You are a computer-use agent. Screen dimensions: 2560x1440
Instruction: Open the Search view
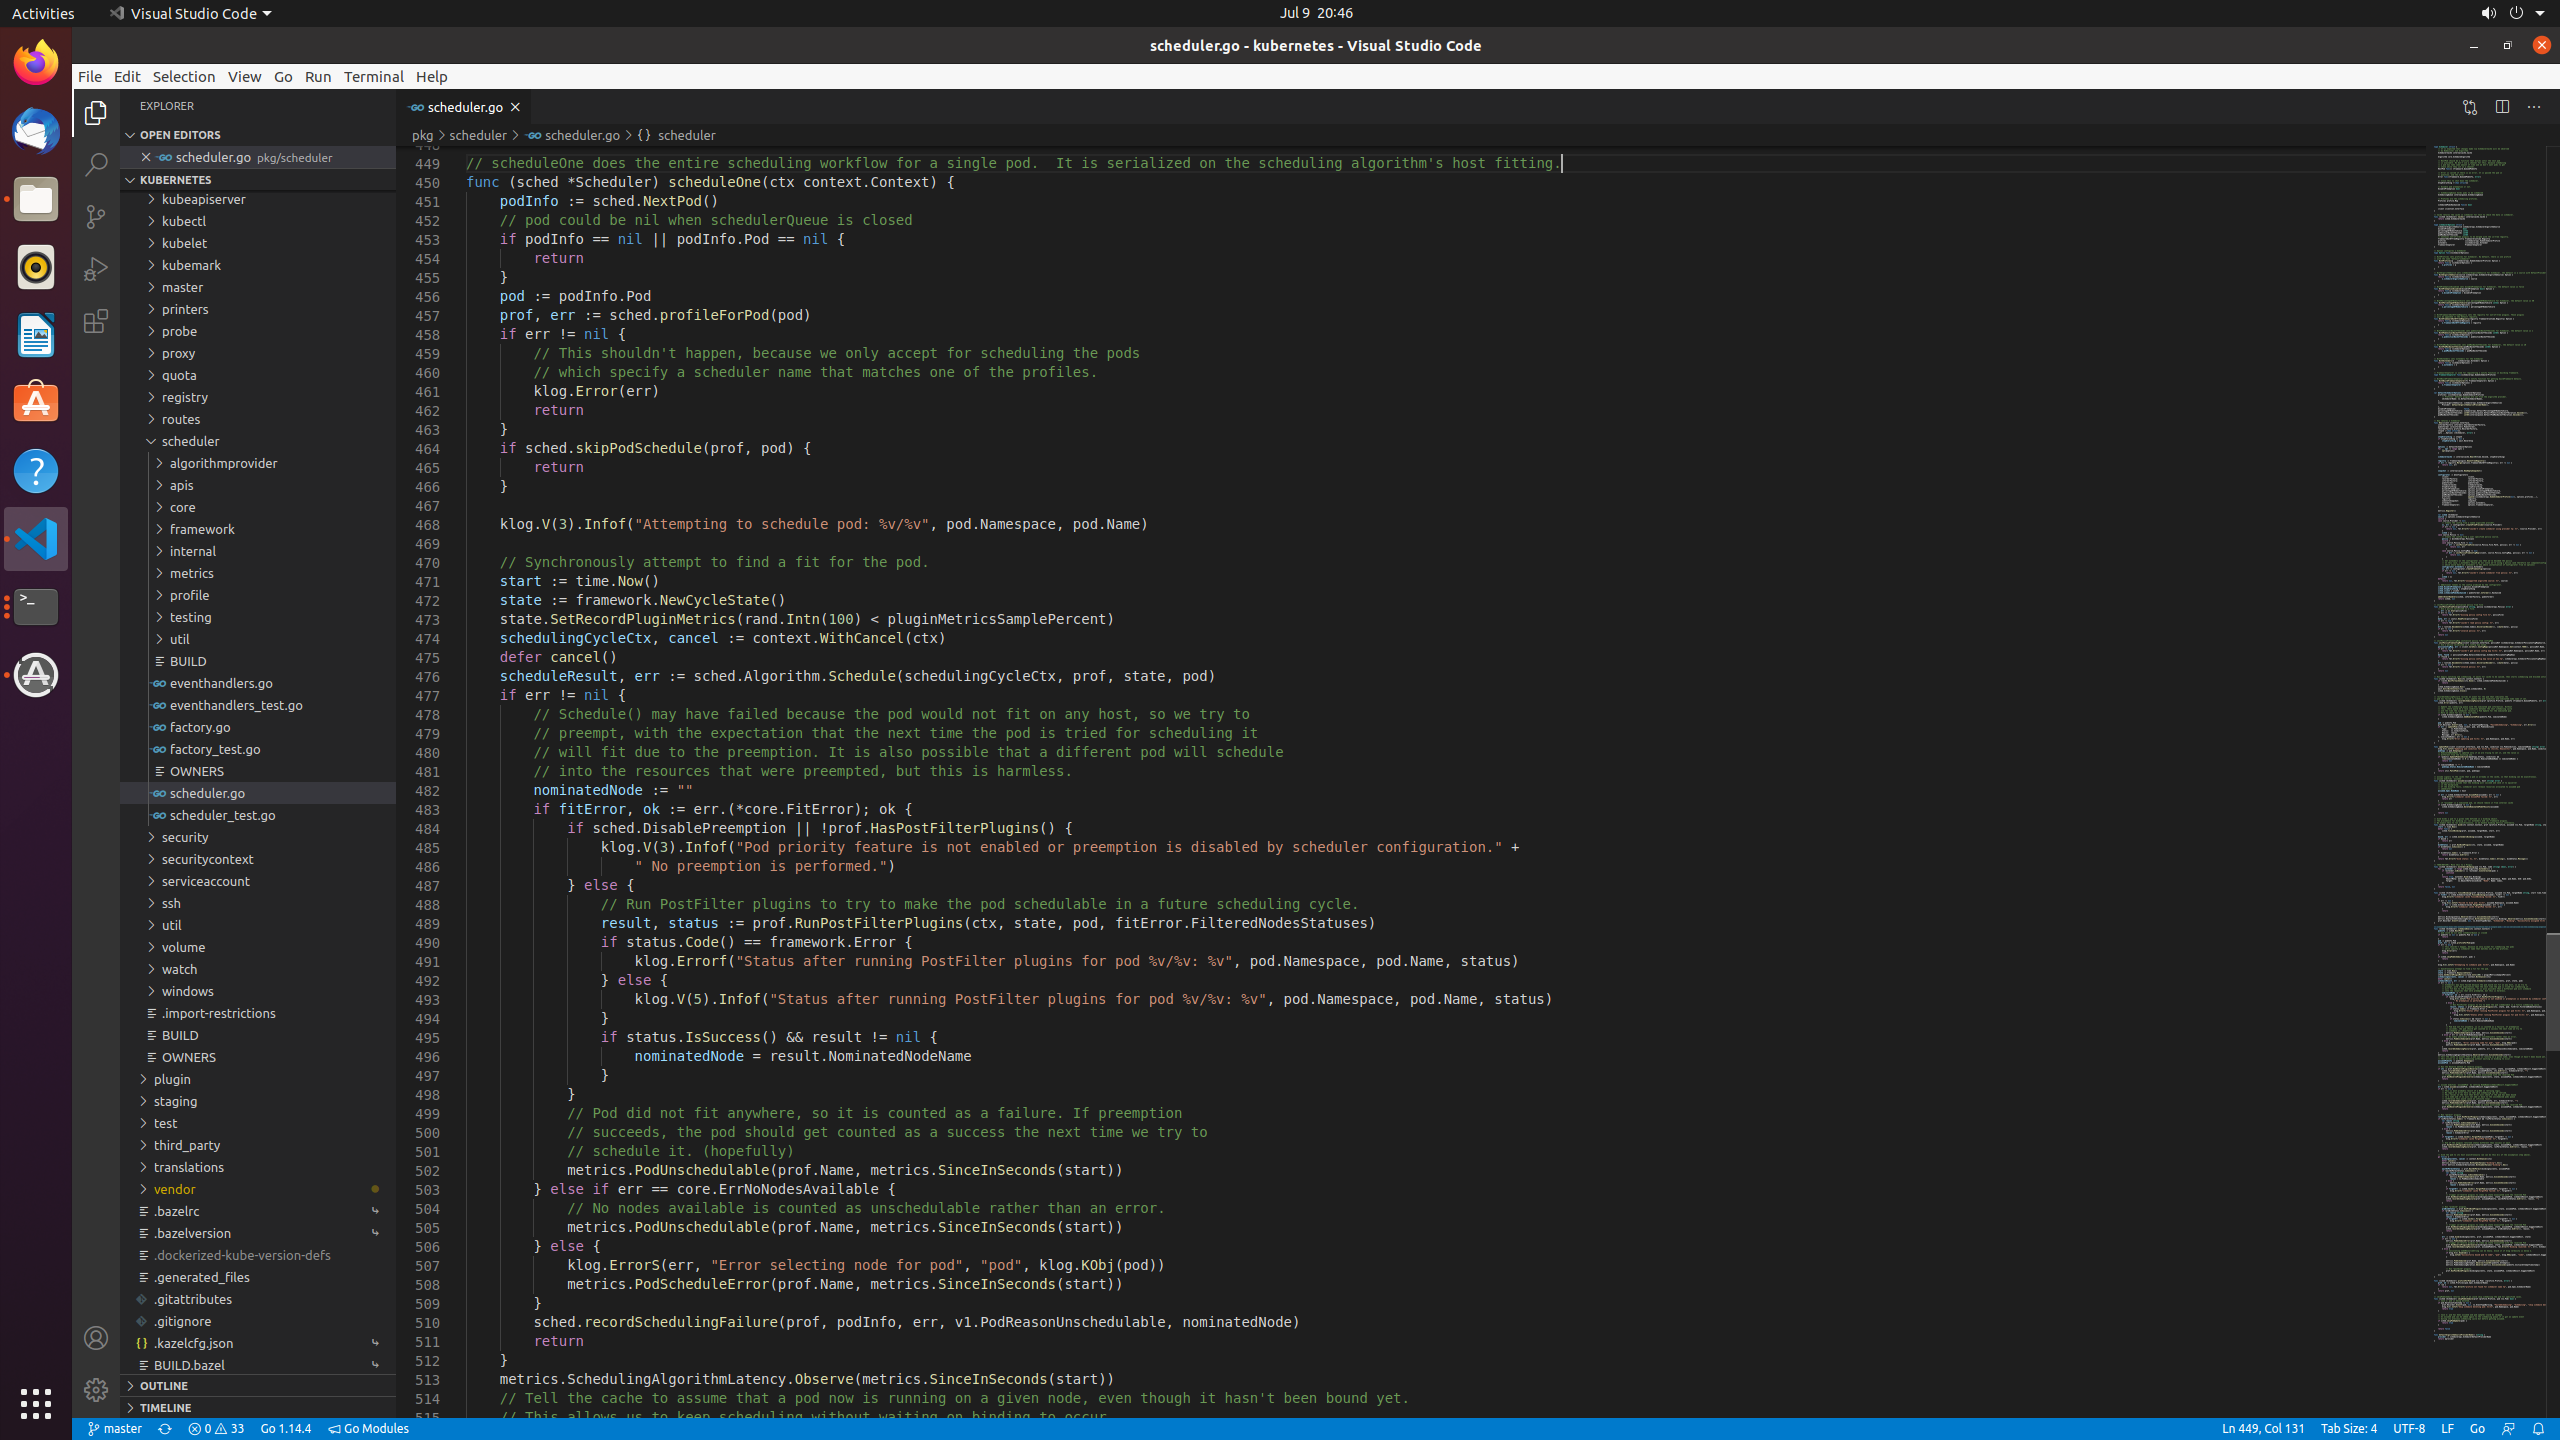[x=96, y=165]
